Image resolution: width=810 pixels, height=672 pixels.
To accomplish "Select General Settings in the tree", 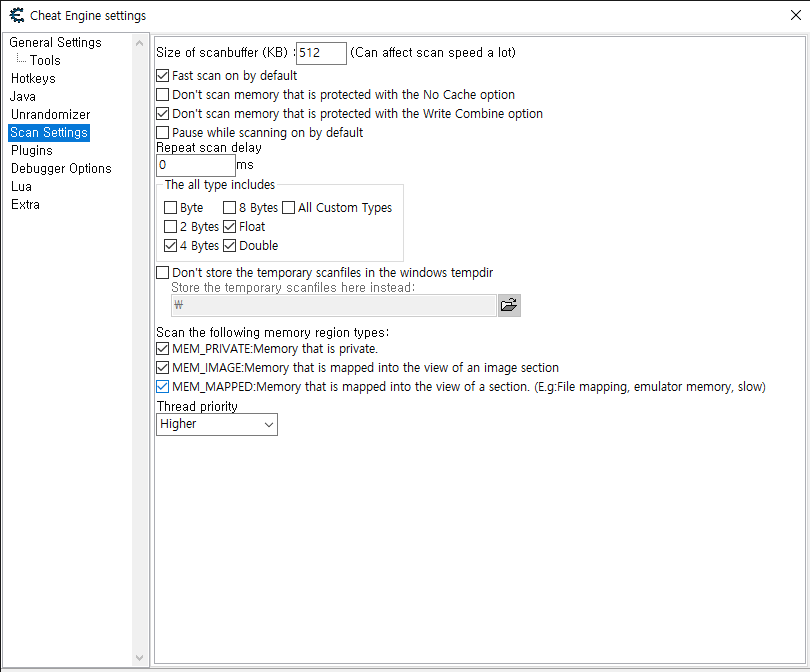I will [55, 42].
